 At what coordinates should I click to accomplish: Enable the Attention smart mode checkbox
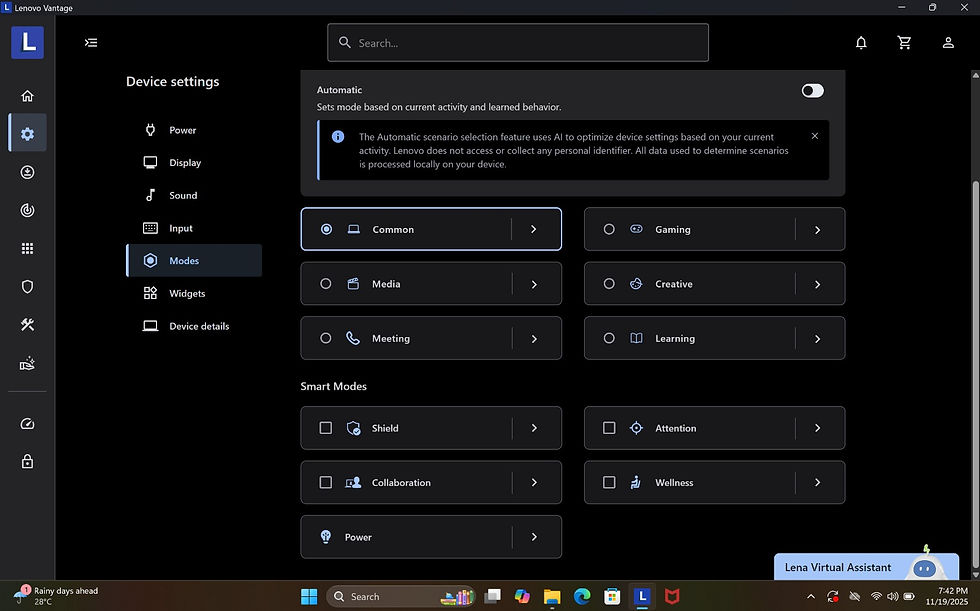[x=609, y=428]
